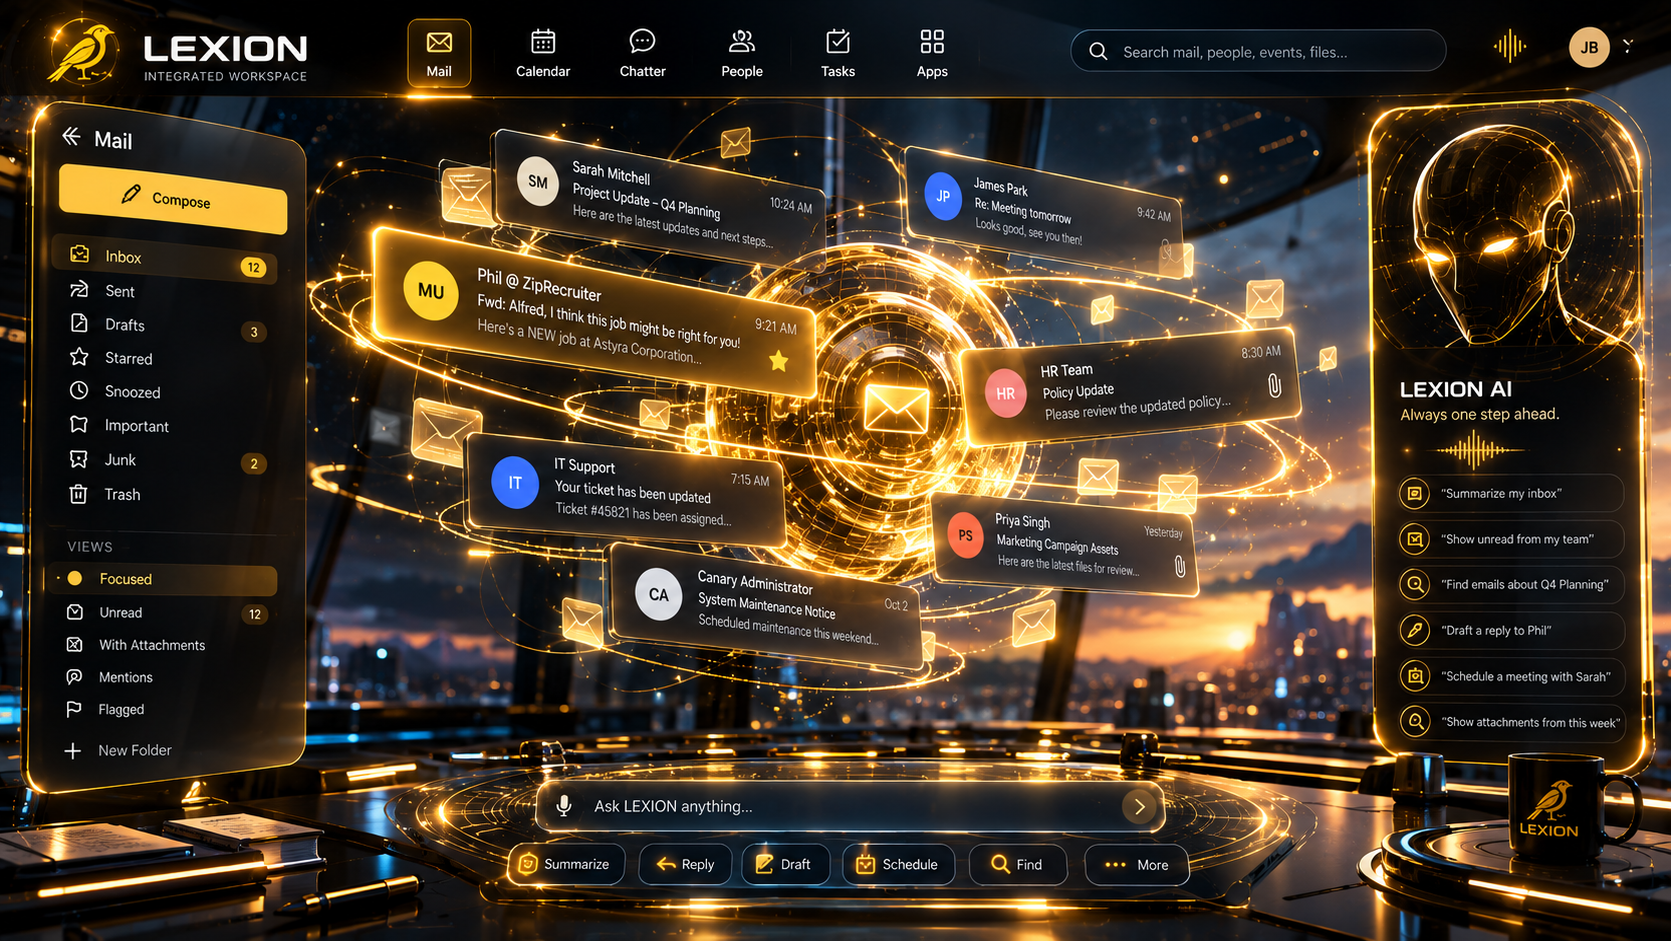Open the Junk folder icon
Viewport: 1671px width, 941px height.
pos(79,459)
